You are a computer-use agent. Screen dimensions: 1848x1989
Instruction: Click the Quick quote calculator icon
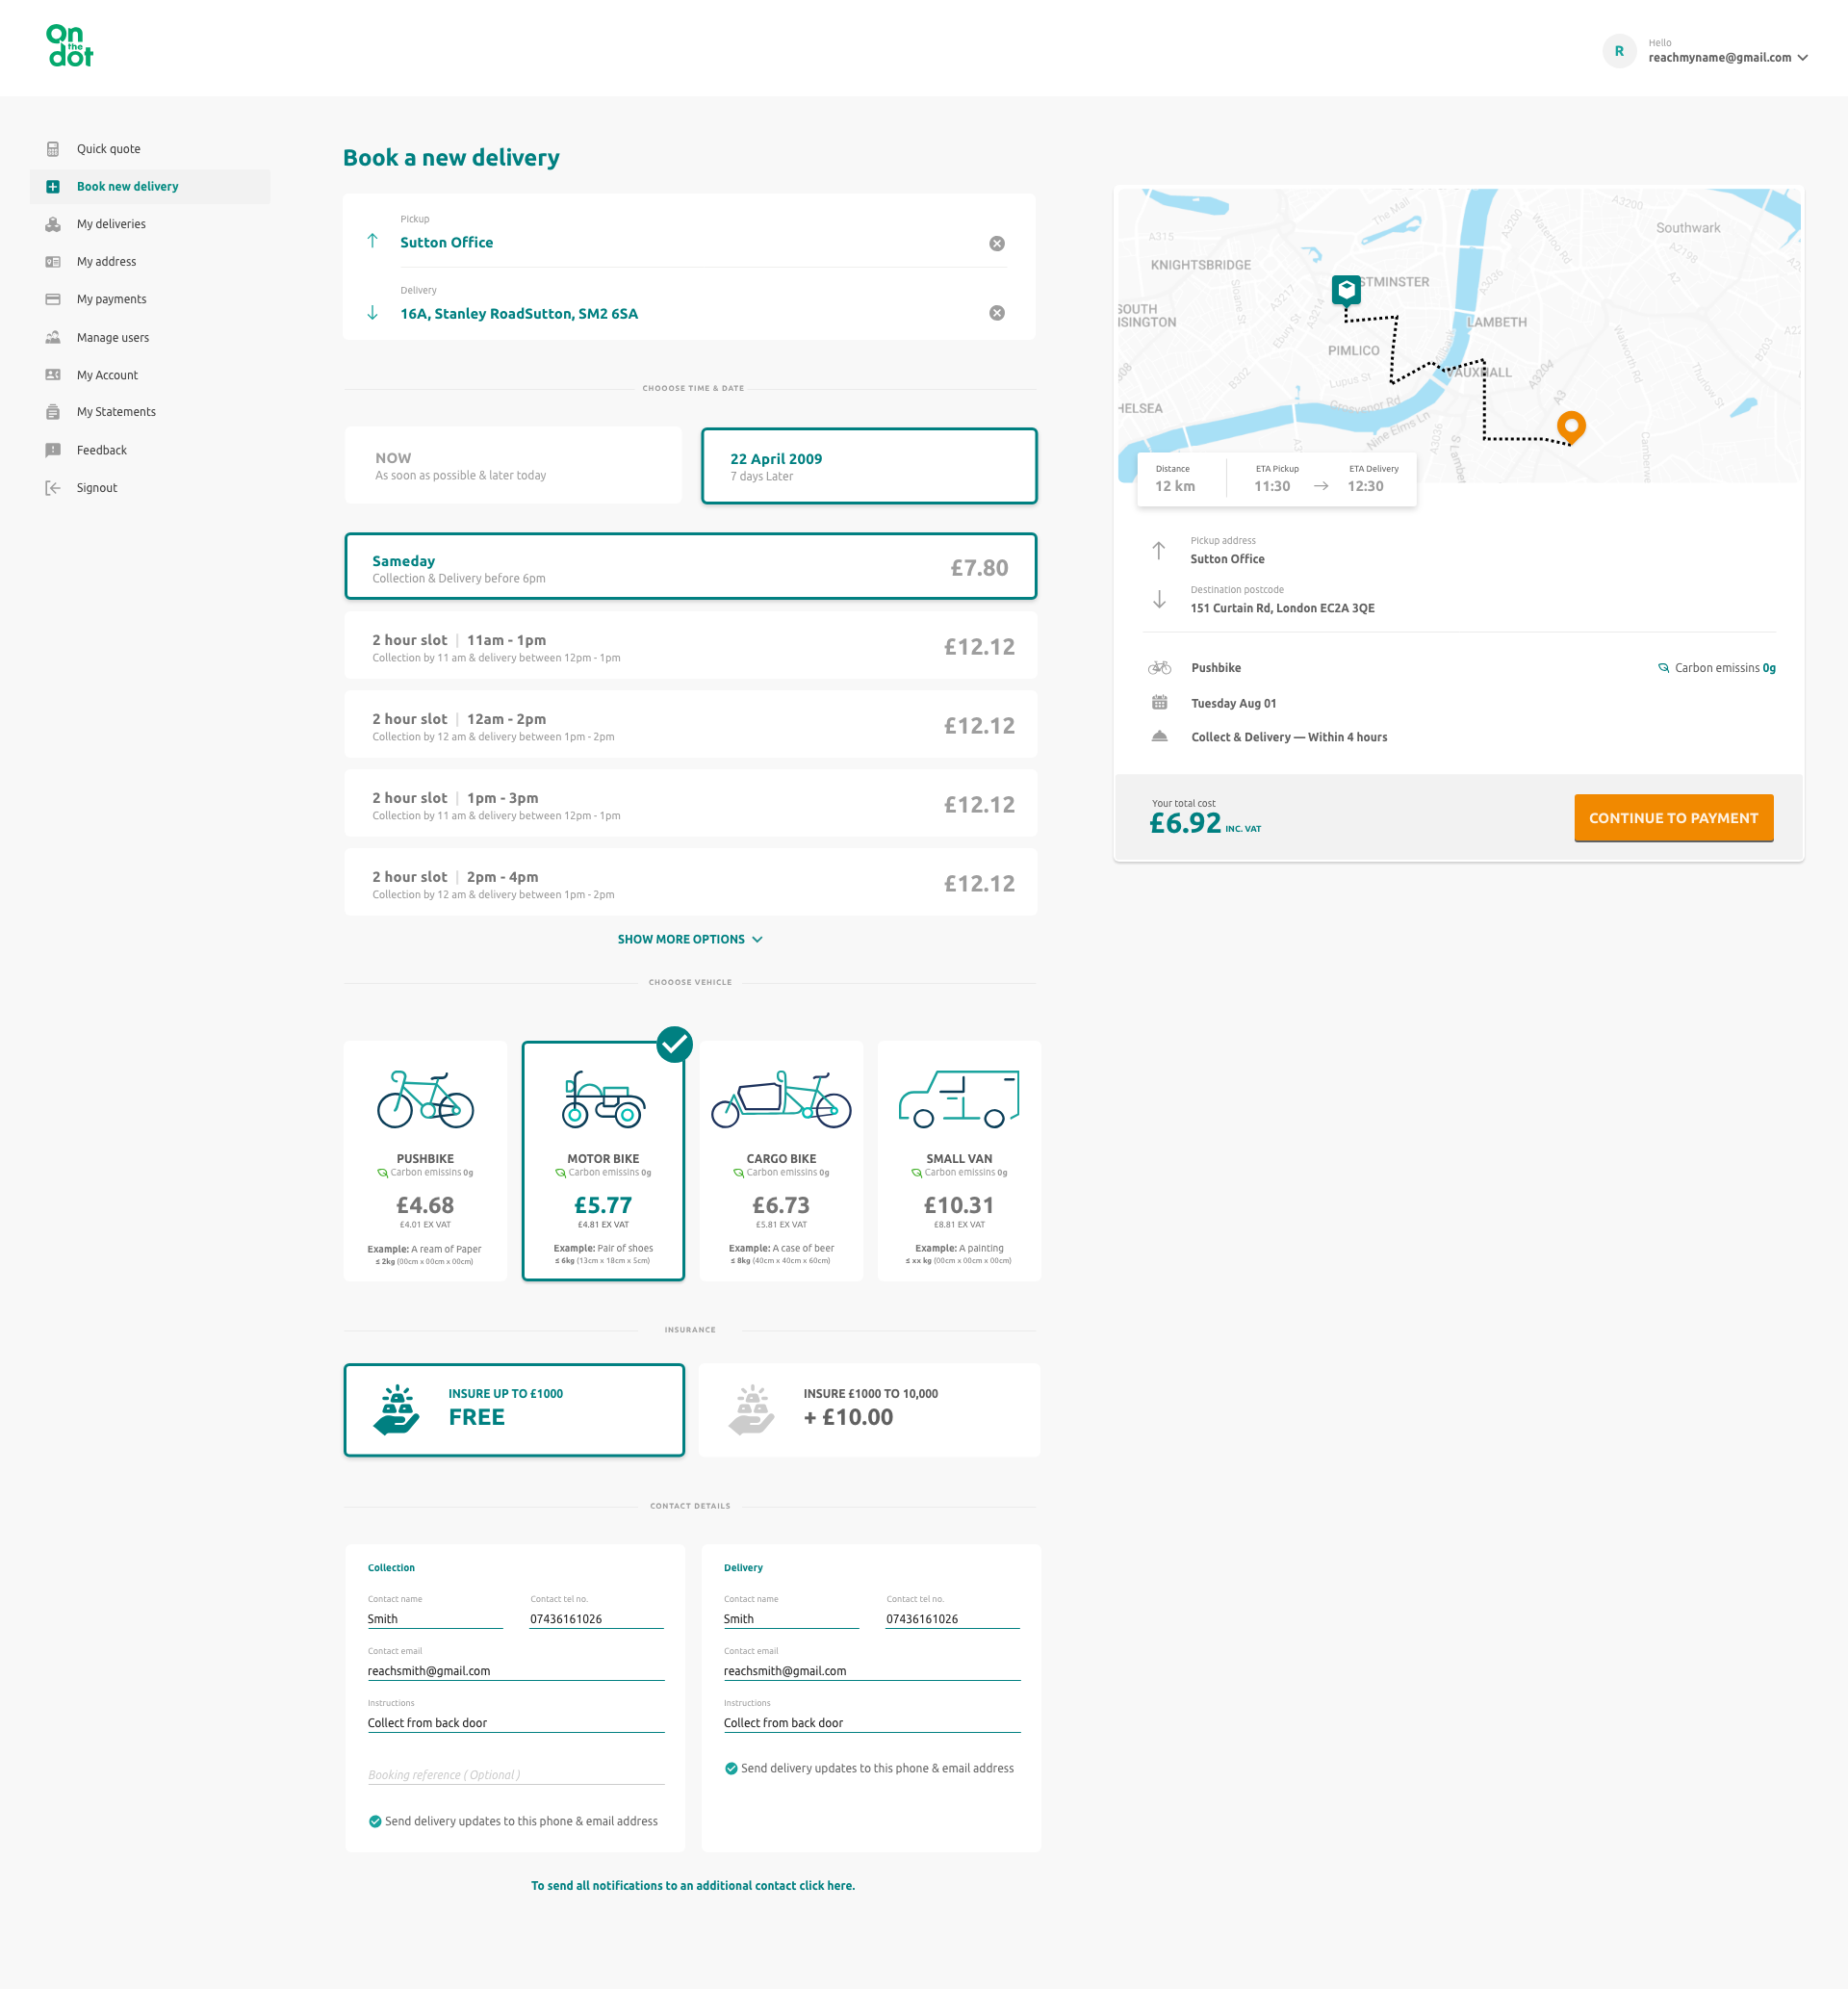point(53,149)
